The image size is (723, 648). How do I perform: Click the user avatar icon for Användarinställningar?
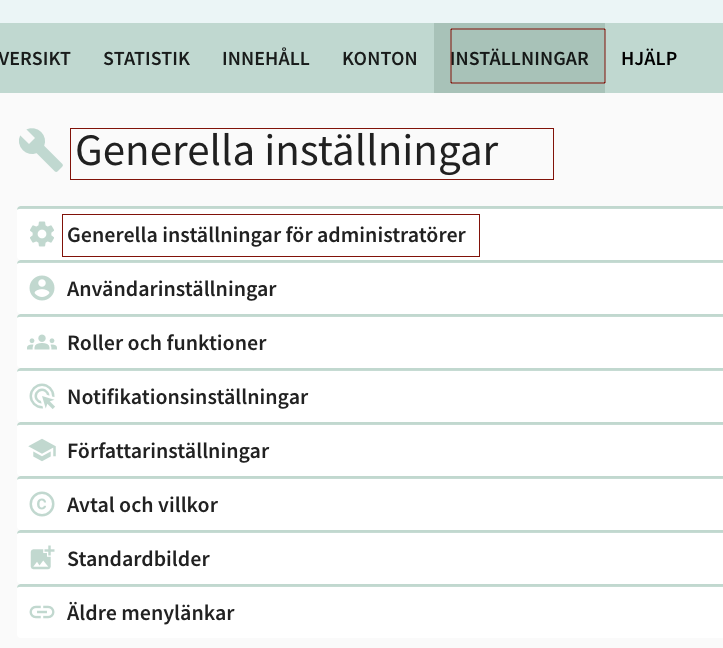point(41,289)
